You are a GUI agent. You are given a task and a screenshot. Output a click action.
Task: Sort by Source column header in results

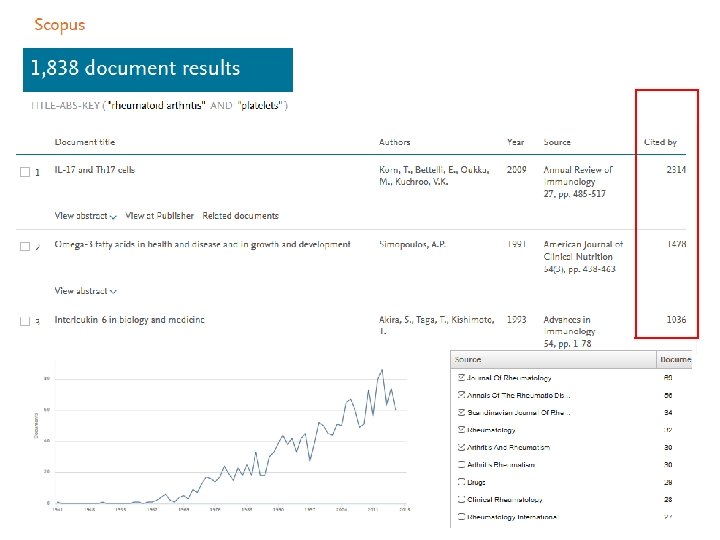point(557,142)
